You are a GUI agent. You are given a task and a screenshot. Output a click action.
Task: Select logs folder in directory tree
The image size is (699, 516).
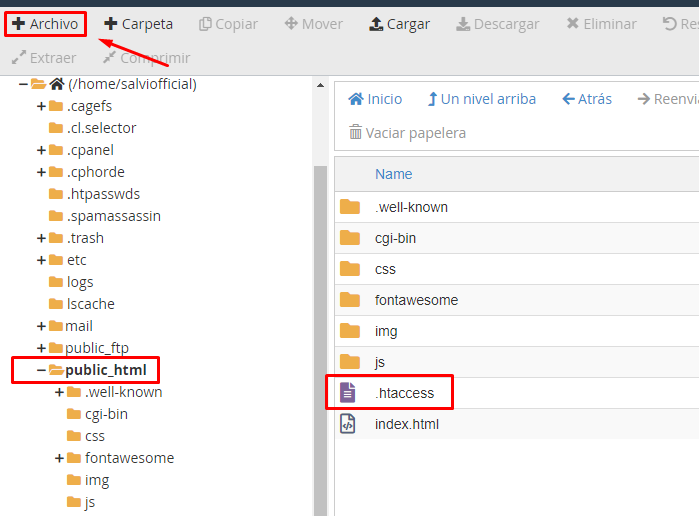coord(79,282)
